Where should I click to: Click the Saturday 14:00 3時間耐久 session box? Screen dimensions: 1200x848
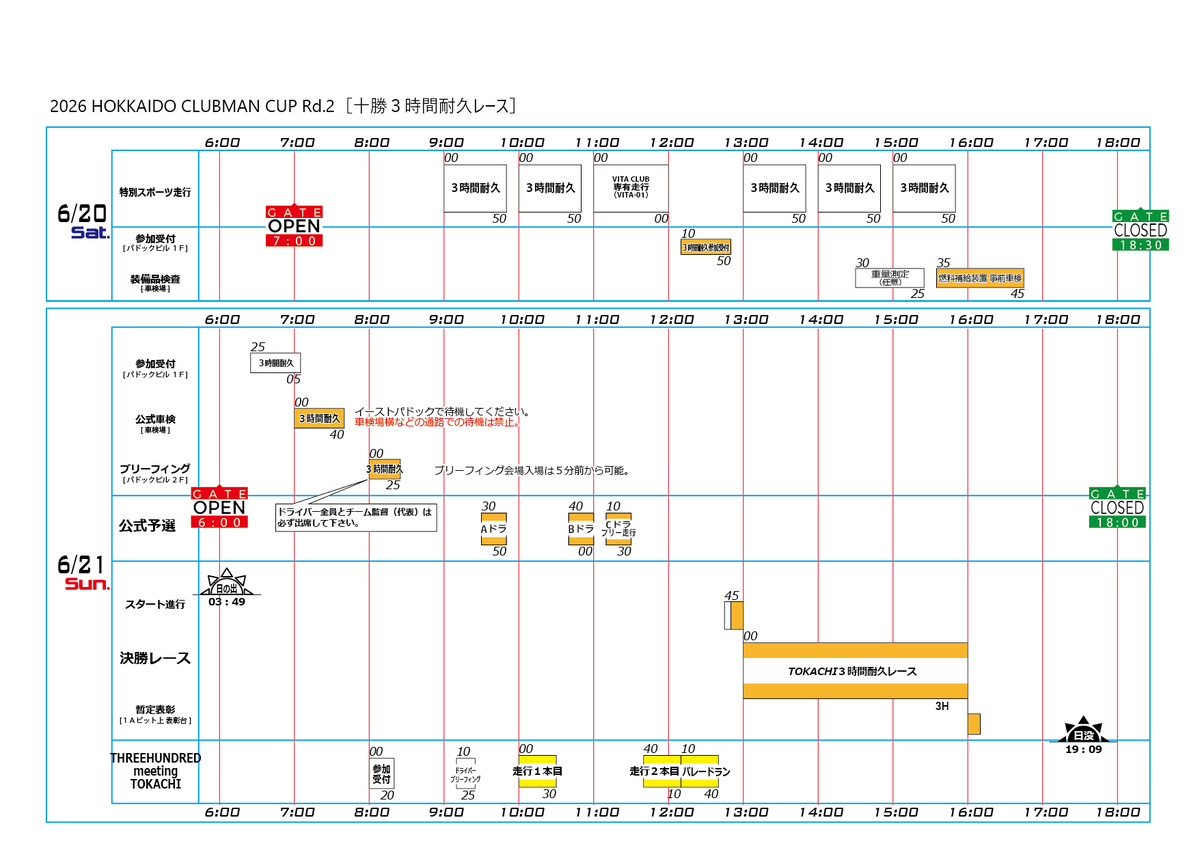pyautogui.click(x=849, y=188)
